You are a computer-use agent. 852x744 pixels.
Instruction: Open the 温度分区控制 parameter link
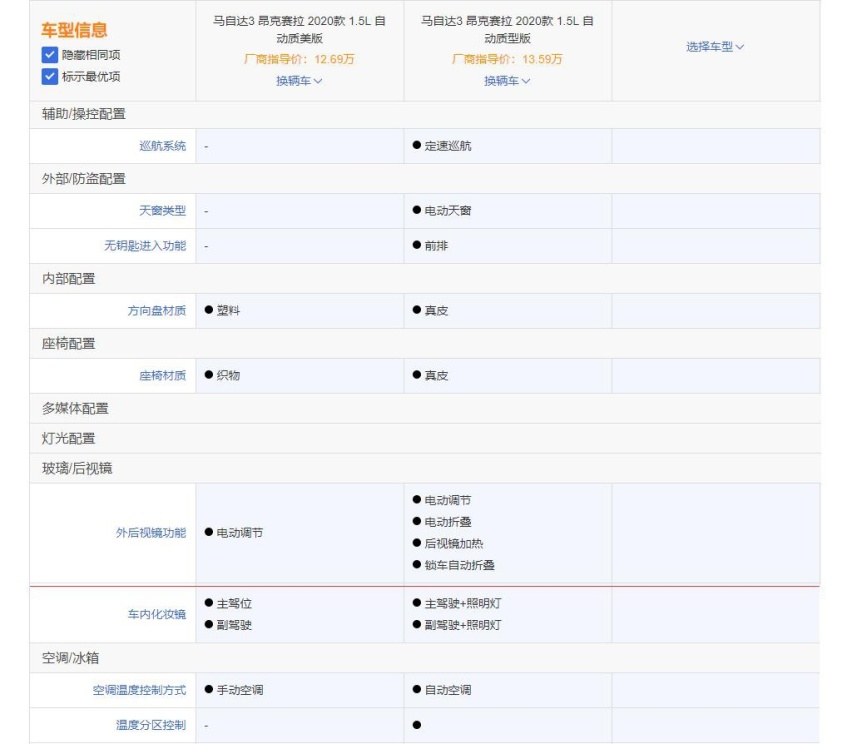click(x=151, y=725)
